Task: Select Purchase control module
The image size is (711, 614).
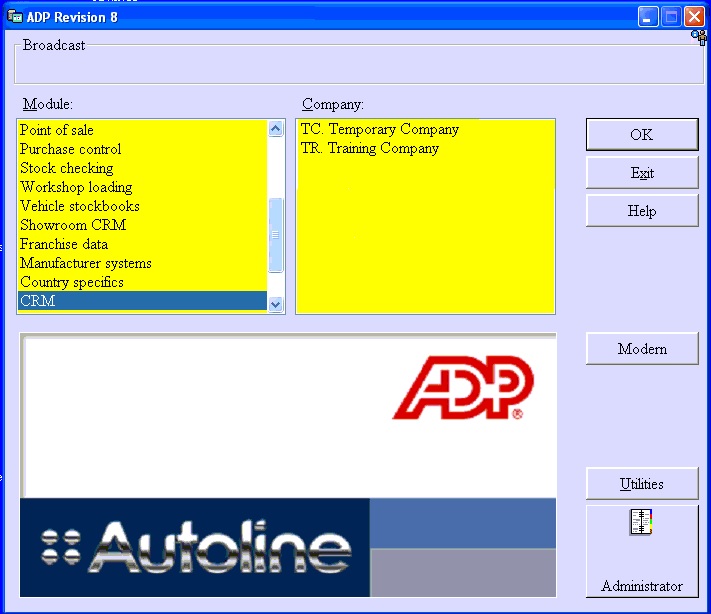Action: click(142, 149)
